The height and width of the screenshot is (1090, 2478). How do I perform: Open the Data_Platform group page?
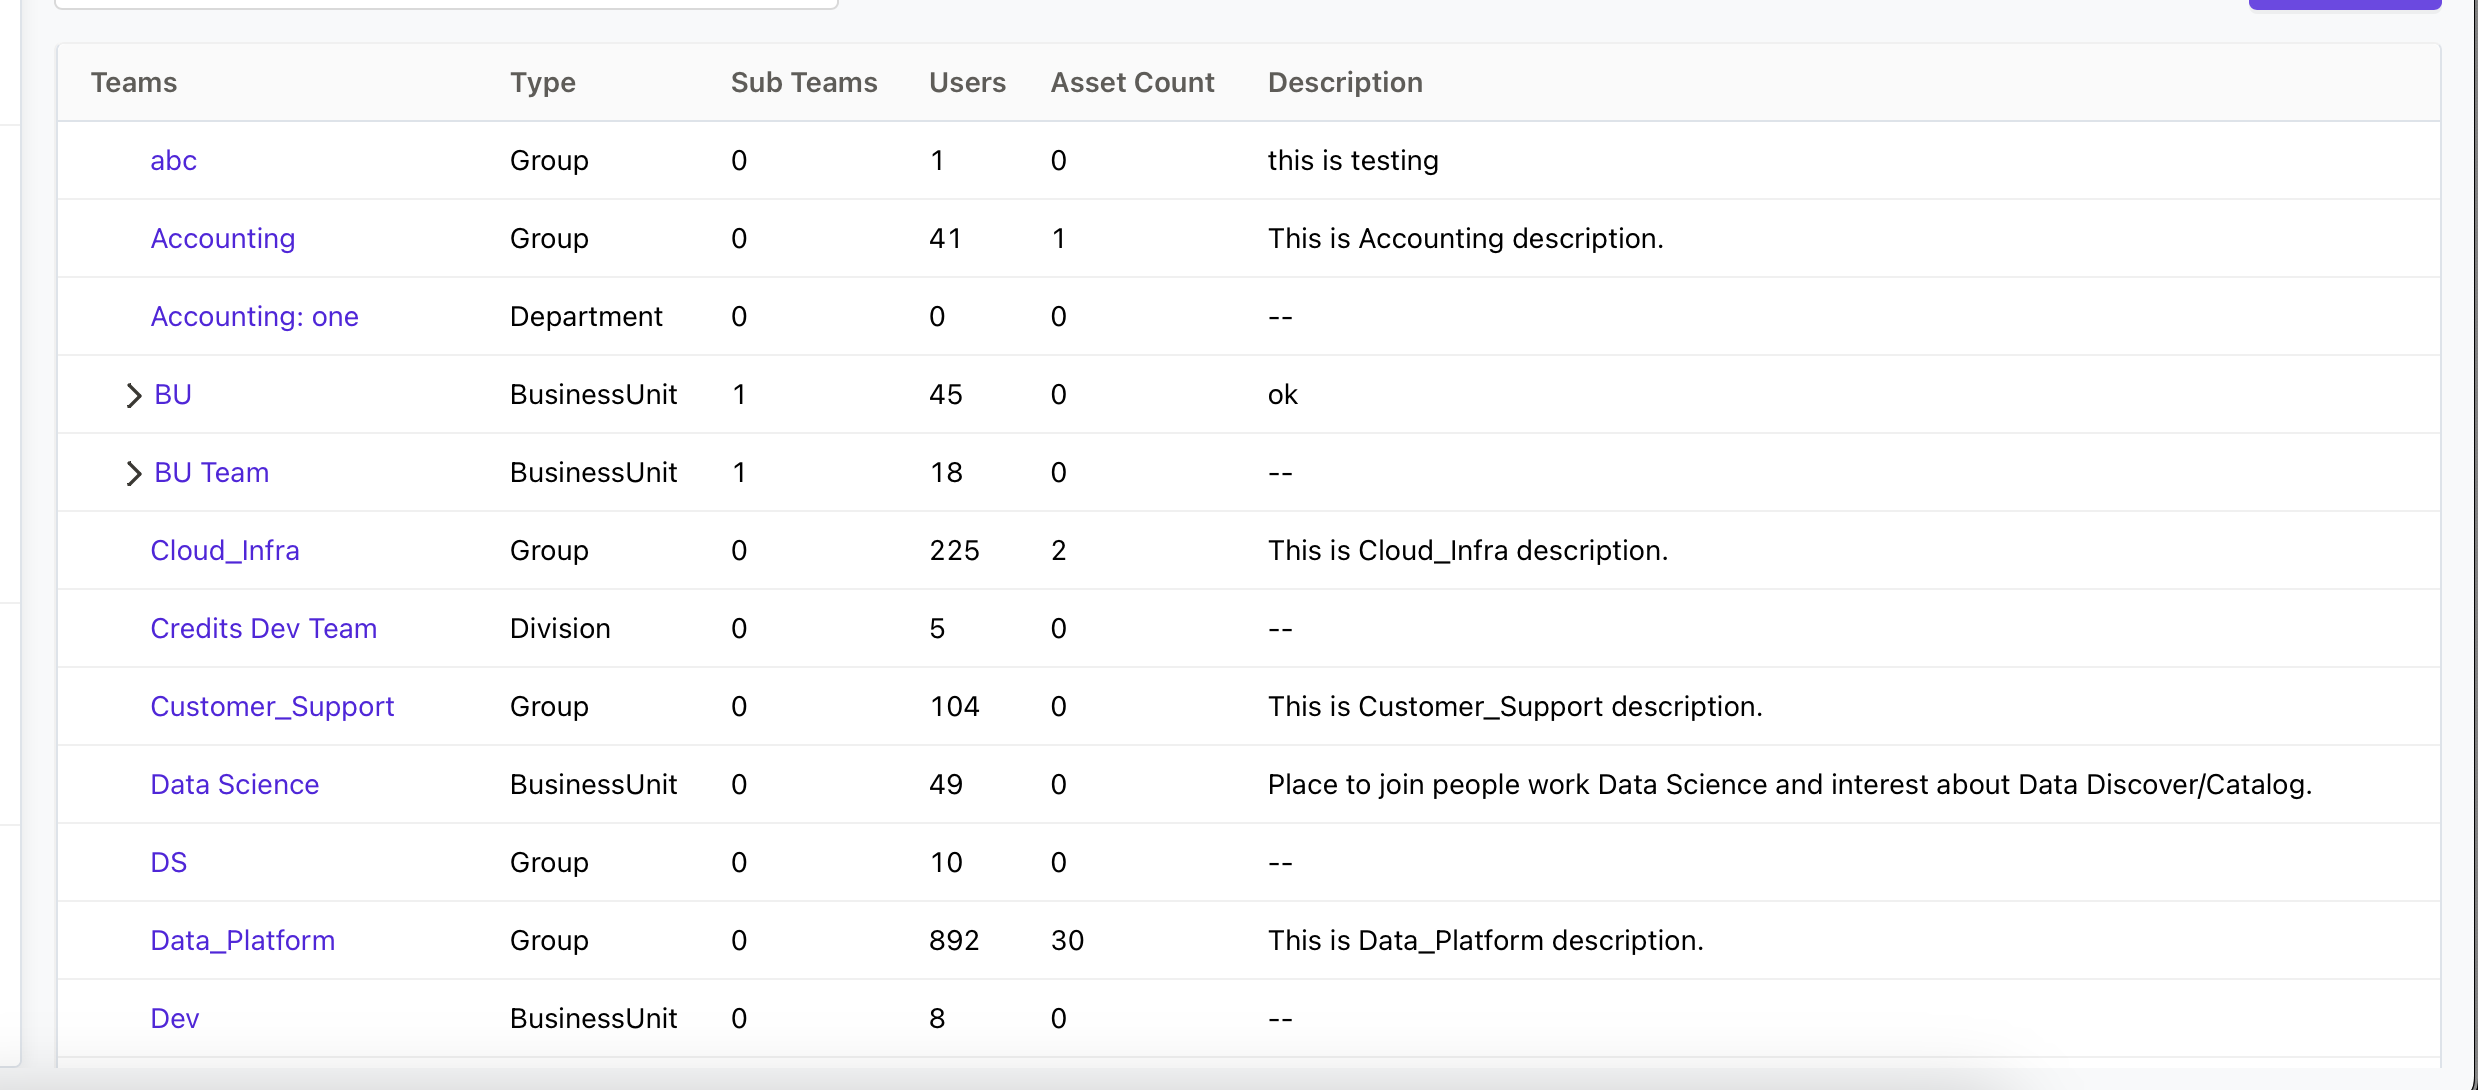[x=242, y=940]
